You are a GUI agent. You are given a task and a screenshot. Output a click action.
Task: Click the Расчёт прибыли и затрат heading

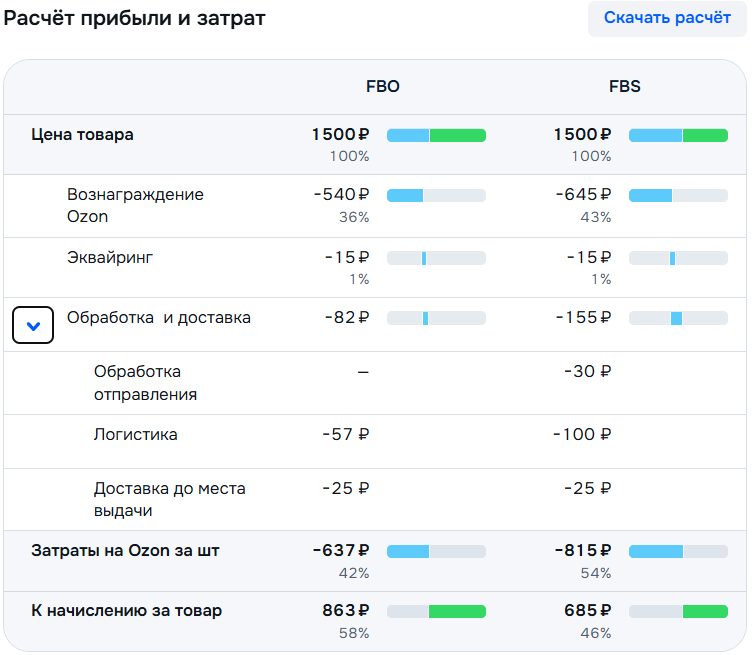(135, 18)
